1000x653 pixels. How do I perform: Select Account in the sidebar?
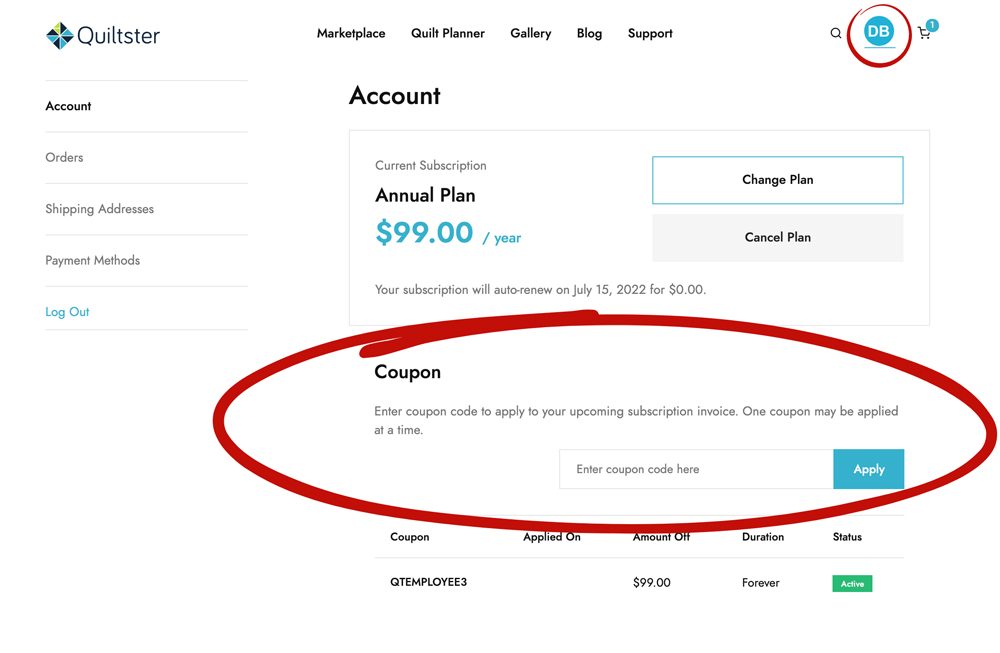(68, 106)
